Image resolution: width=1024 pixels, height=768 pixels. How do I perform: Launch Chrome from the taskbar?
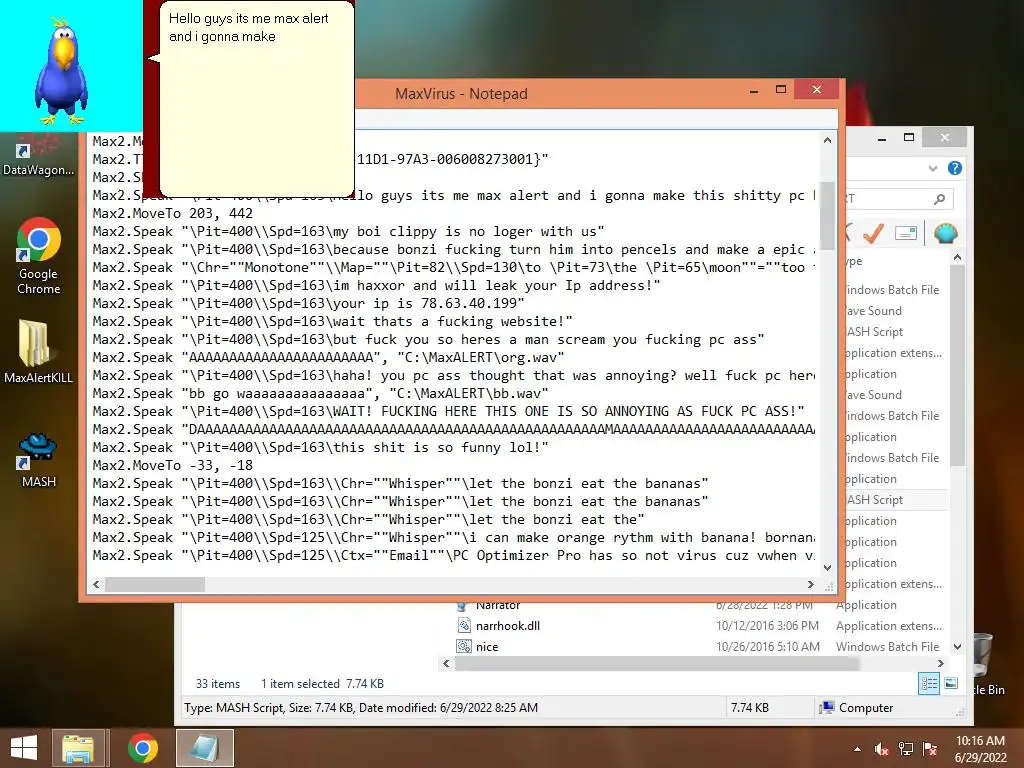coord(142,748)
